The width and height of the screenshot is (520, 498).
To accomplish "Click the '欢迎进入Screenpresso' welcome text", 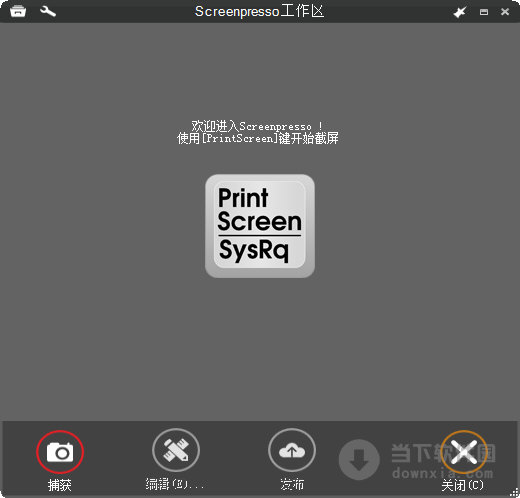I will coord(257,126).
